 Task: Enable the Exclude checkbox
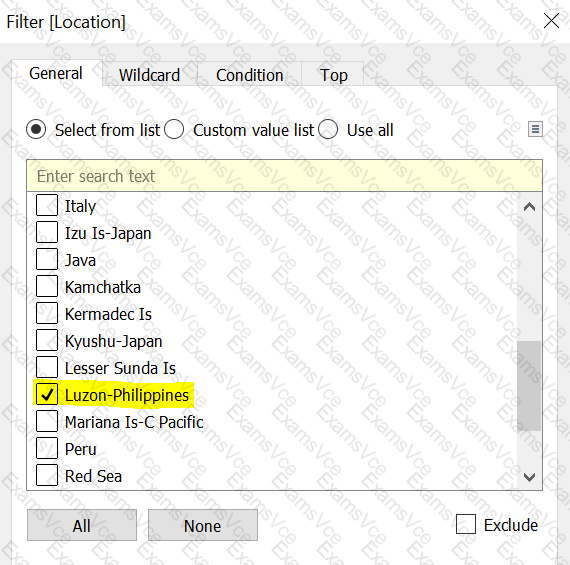(466, 524)
